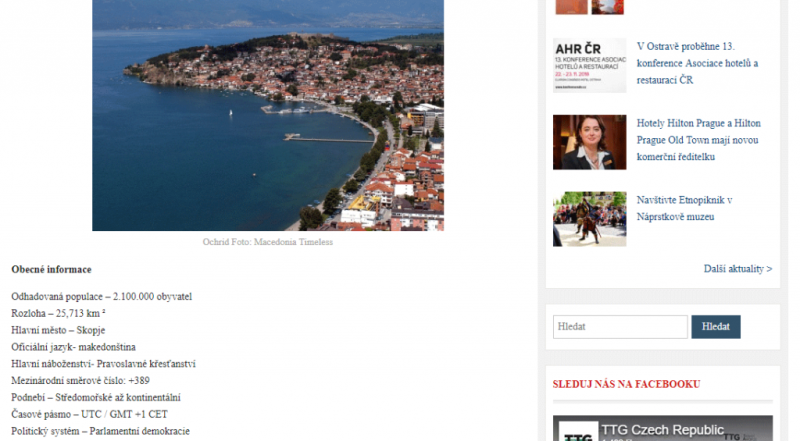Click the TTG Czech Republic Facebook page title
This screenshot has height=441, width=800.
(x=662, y=430)
